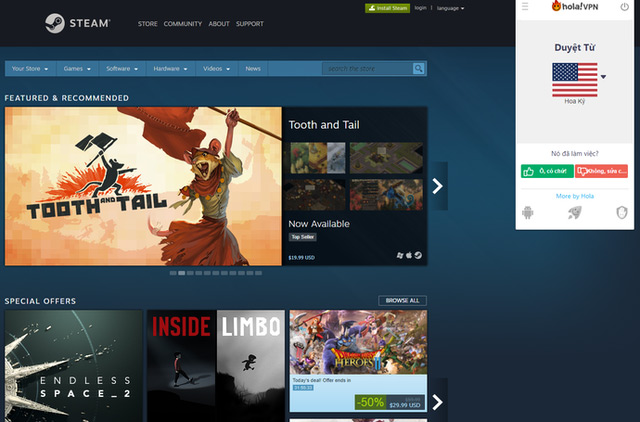Open the SUPPORT menu item
Image resolution: width=640 pixels, height=422 pixels.
coord(250,24)
